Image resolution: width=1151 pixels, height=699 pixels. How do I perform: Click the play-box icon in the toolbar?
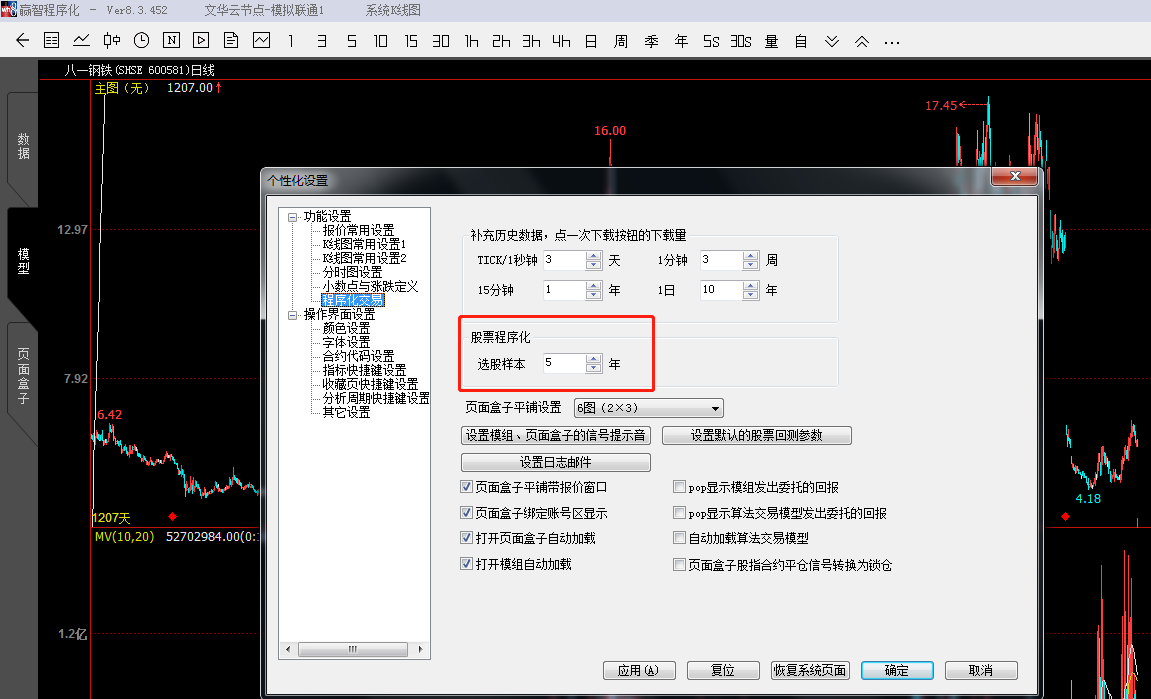pos(201,41)
